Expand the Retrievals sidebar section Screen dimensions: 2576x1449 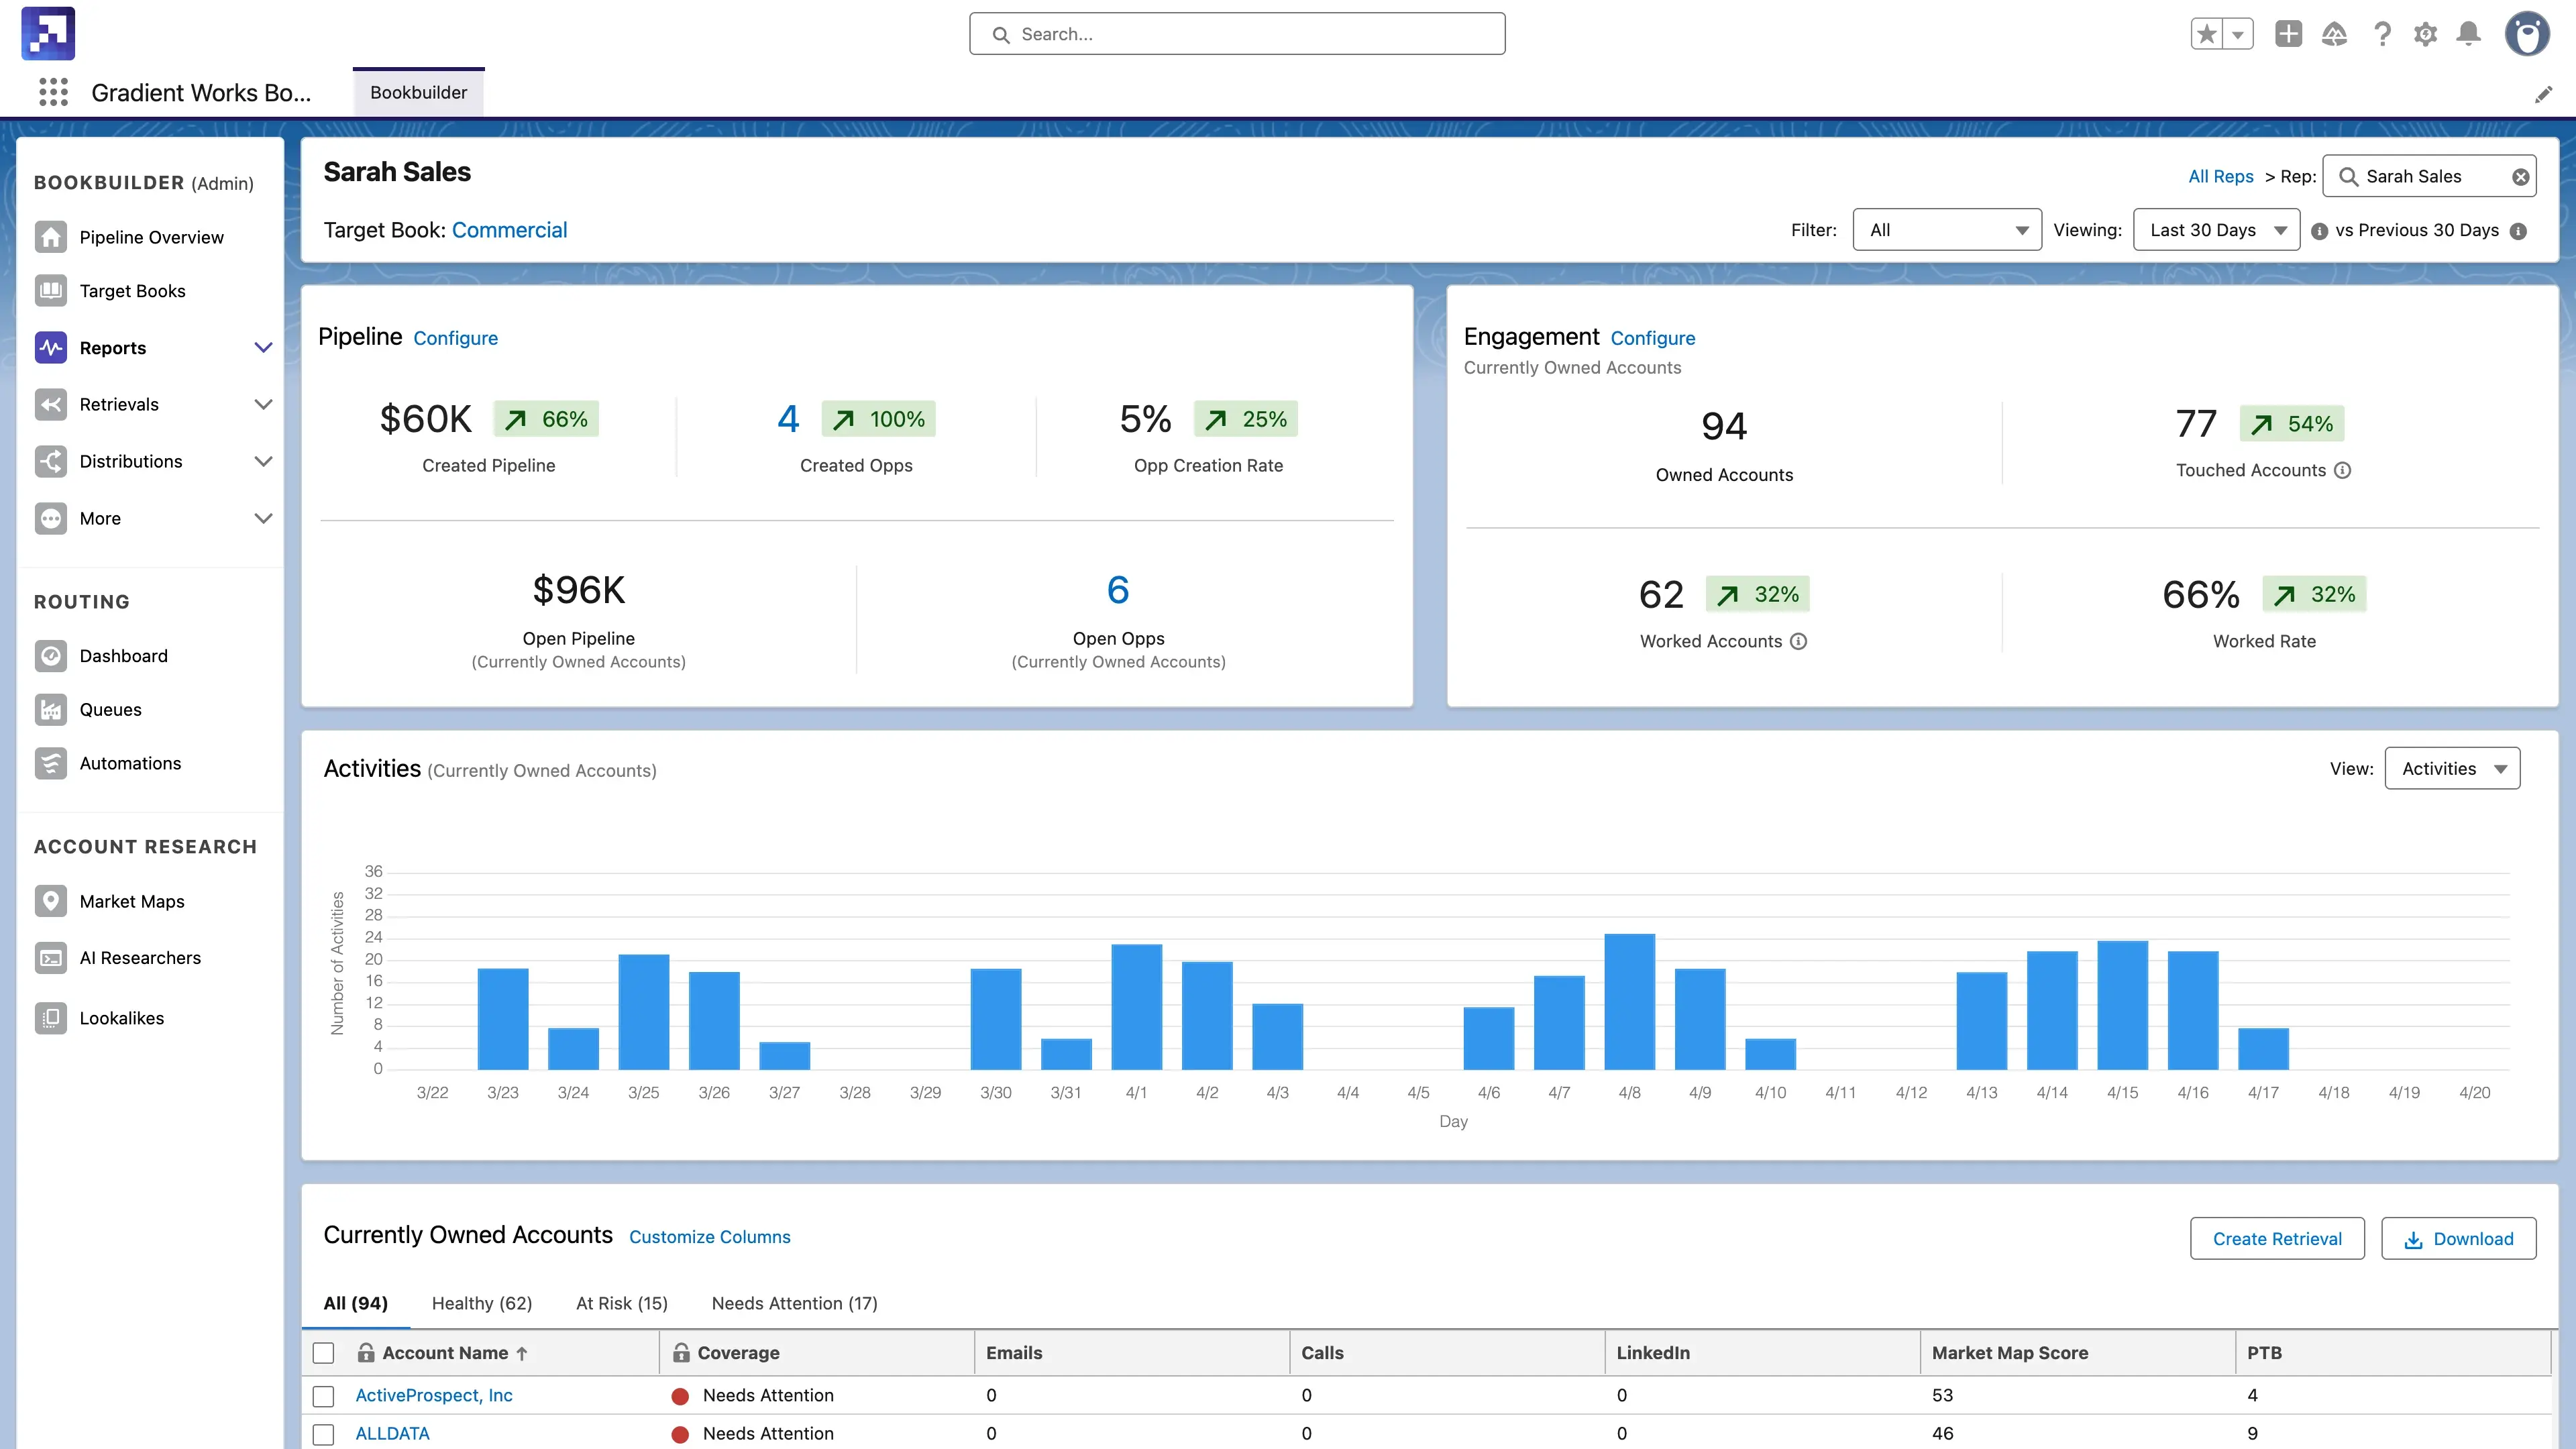click(263, 404)
